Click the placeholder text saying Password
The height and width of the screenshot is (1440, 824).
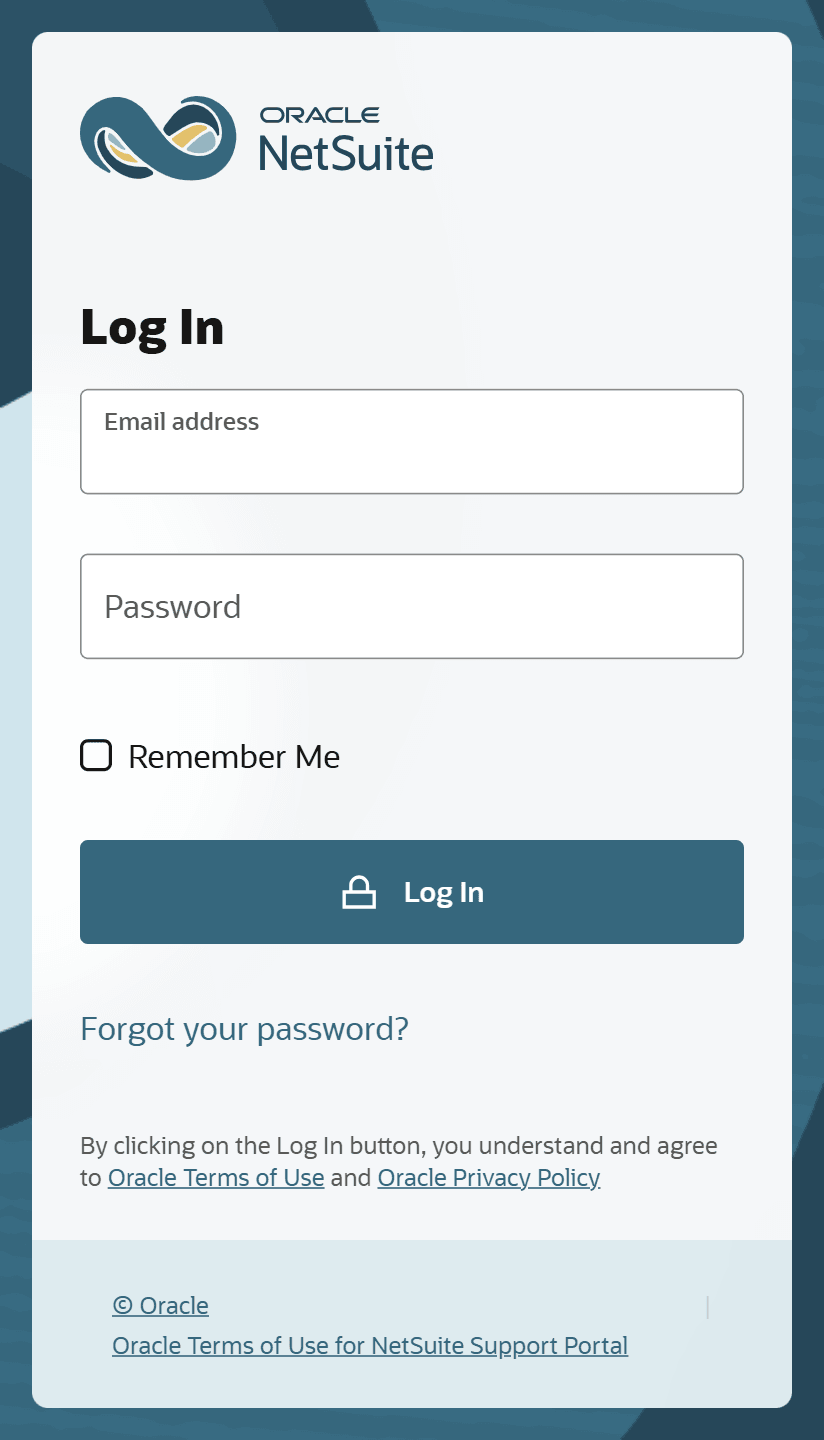[172, 606]
